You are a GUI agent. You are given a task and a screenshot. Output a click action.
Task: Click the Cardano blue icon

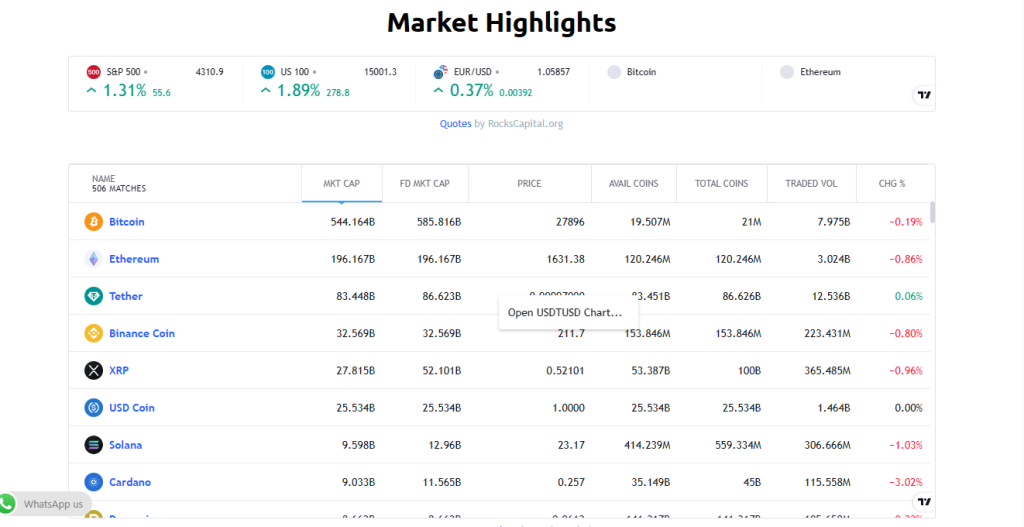[93, 482]
